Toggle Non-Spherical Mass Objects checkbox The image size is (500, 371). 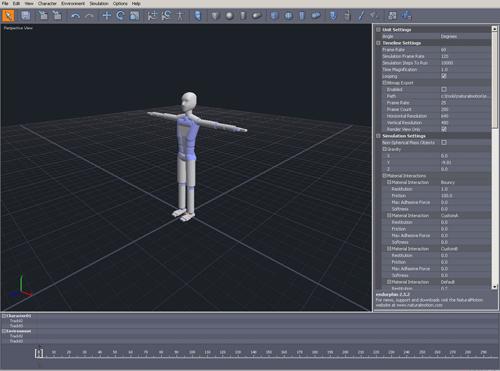[x=444, y=142]
